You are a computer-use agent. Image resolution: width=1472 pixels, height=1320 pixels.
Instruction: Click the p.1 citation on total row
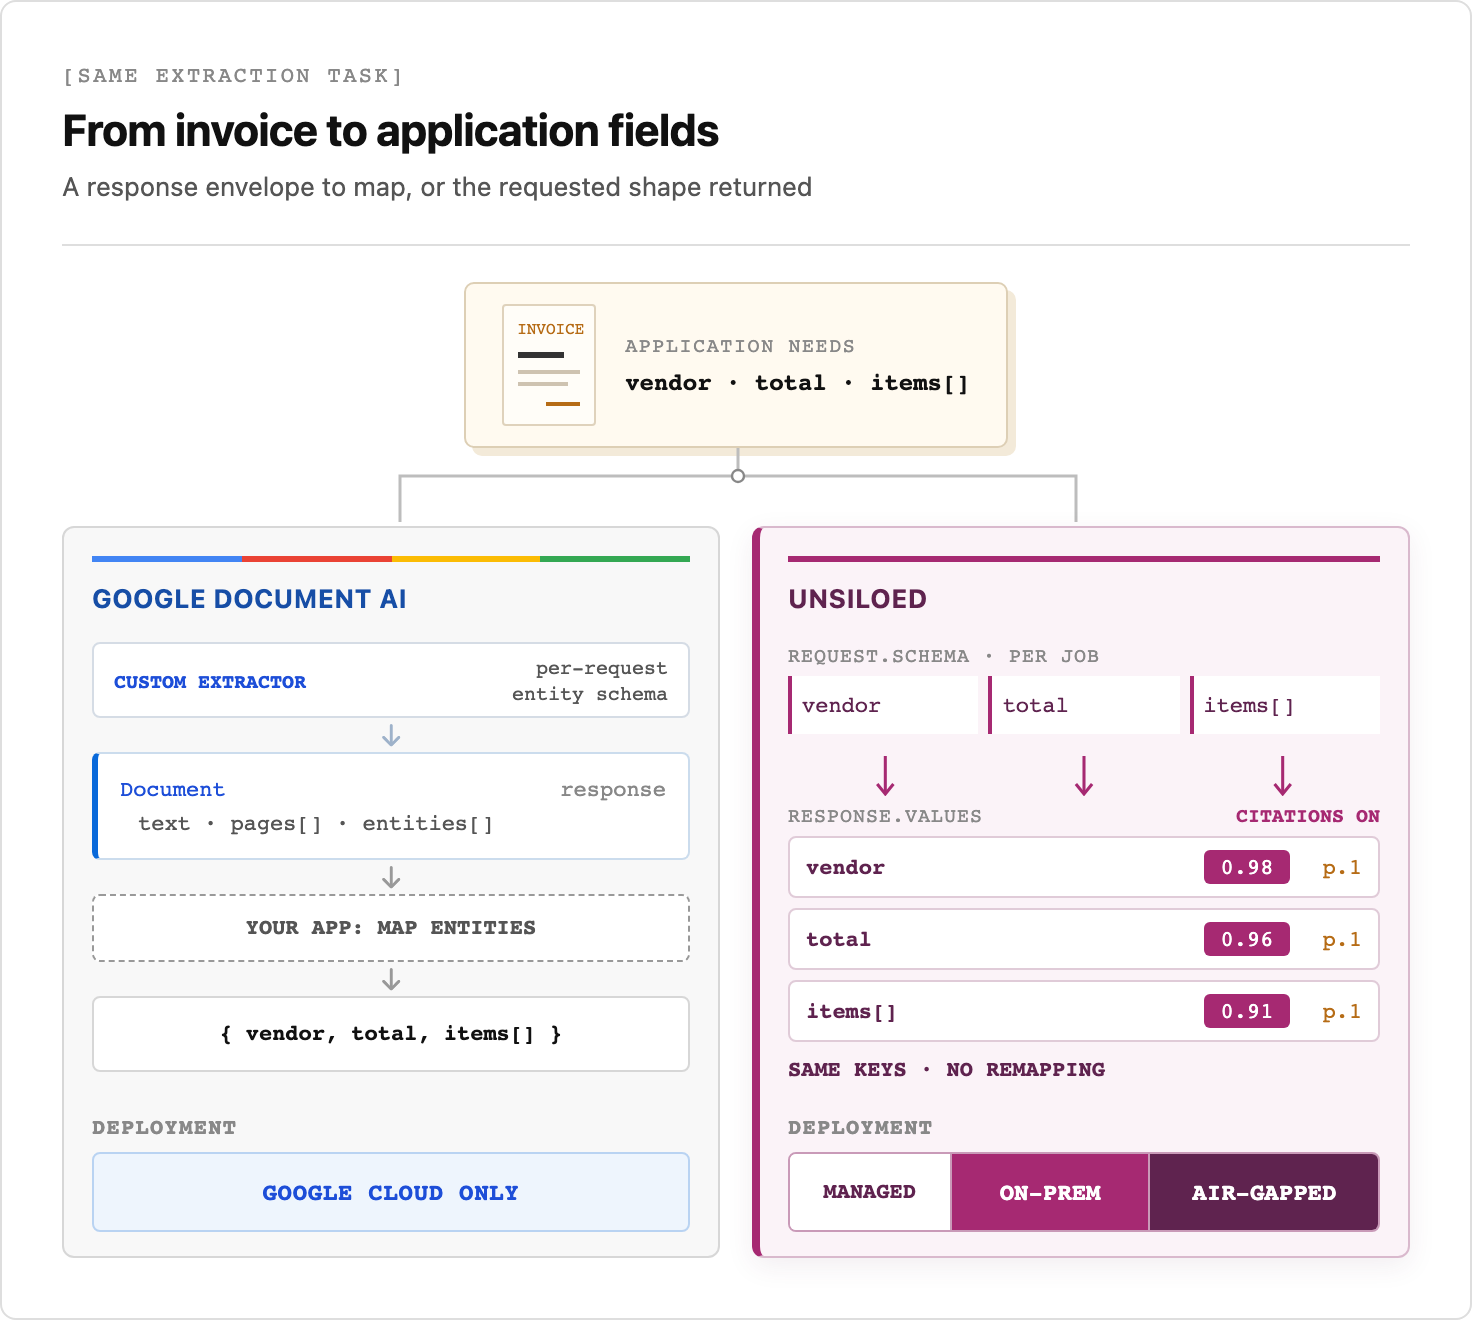[x=1341, y=940]
